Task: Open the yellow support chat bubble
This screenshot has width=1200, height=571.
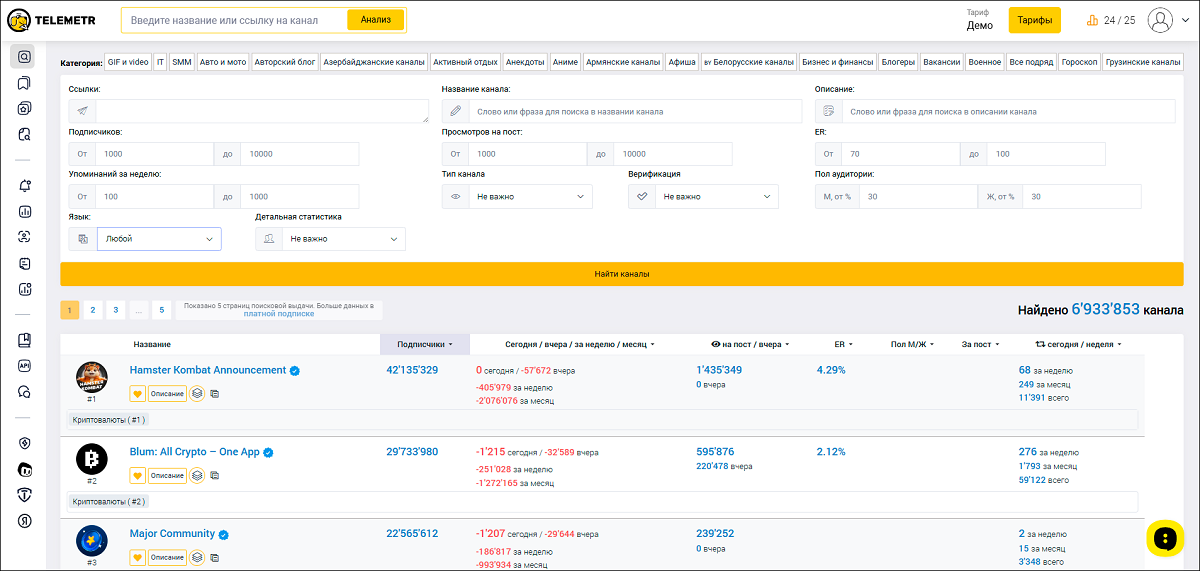Action: (x=1163, y=539)
